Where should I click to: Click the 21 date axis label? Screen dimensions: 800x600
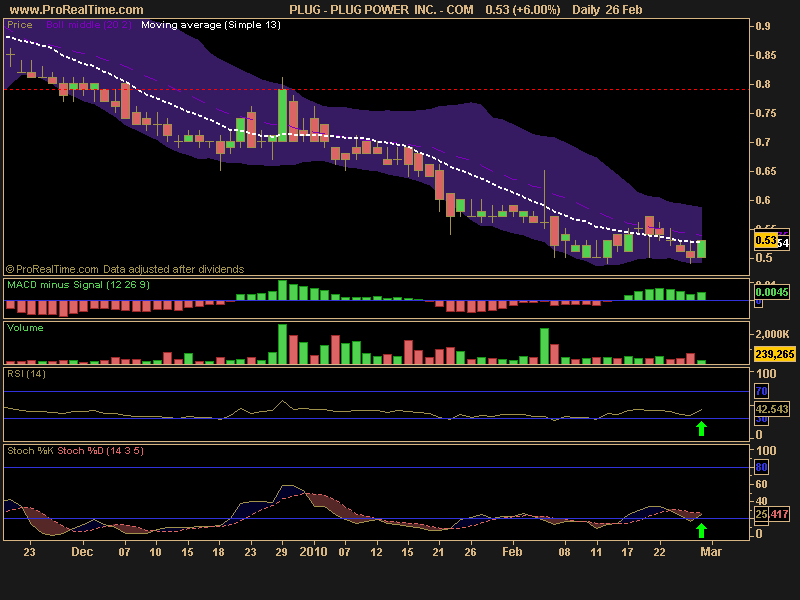(x=438, y=552)
